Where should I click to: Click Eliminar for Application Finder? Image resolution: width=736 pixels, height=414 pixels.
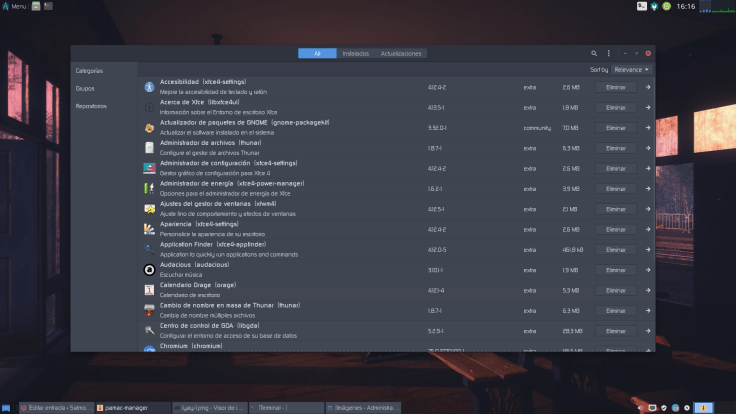point(615,250)
